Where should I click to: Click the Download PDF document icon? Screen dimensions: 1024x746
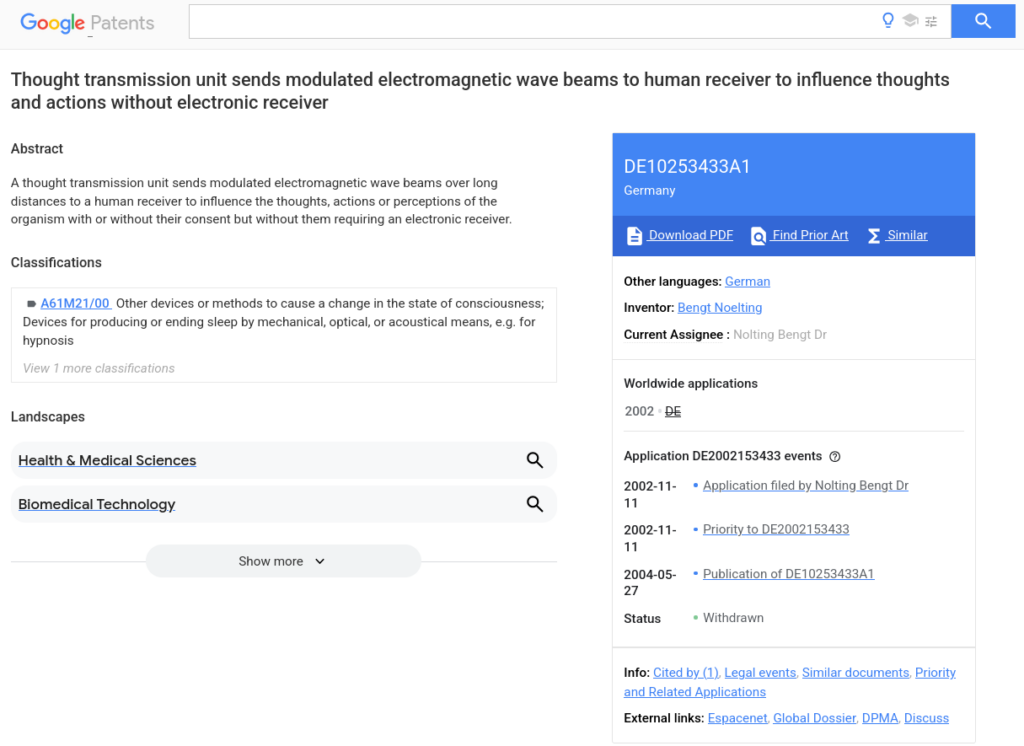coord(634,236)
